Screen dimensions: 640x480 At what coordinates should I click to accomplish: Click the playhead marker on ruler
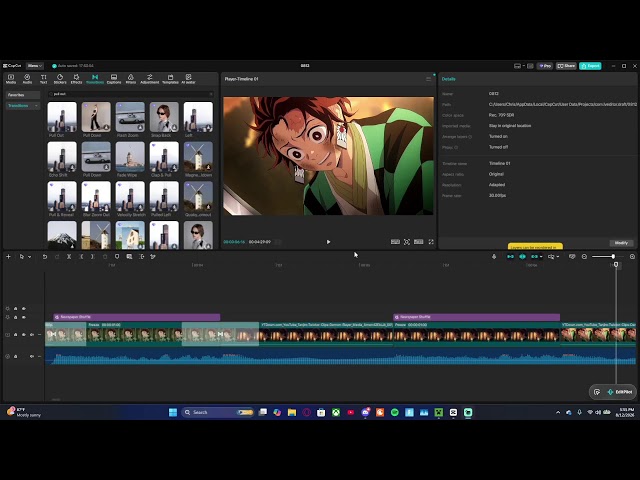coord(616,265)
